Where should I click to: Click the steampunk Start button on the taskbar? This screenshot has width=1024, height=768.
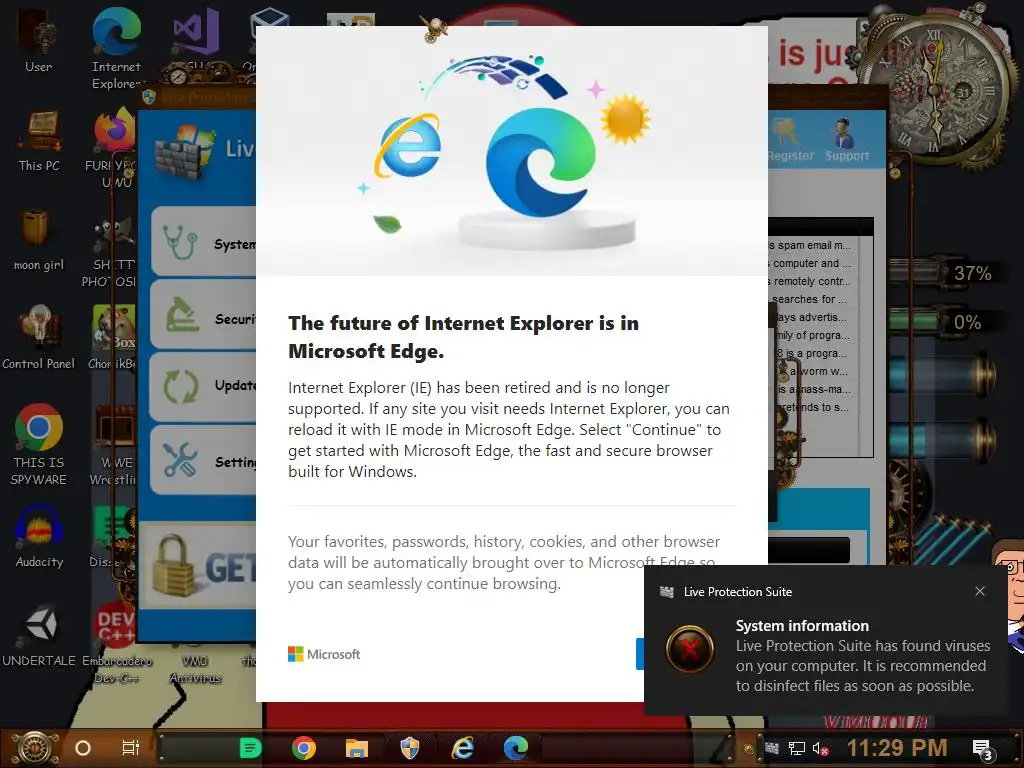point(35,748)
